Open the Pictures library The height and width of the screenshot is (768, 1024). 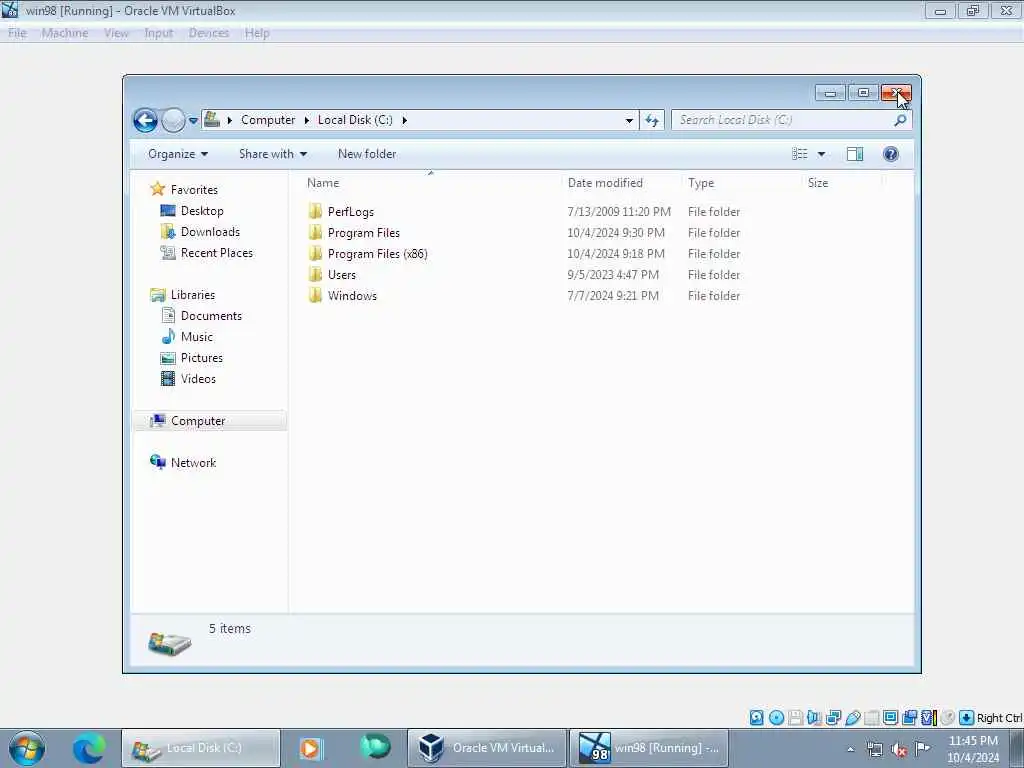[x=202, y=357]
